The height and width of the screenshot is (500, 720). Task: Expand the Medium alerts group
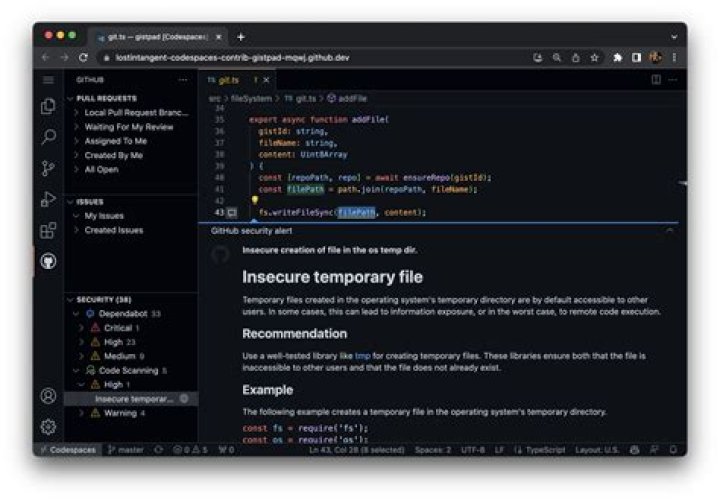pos(82,356)
